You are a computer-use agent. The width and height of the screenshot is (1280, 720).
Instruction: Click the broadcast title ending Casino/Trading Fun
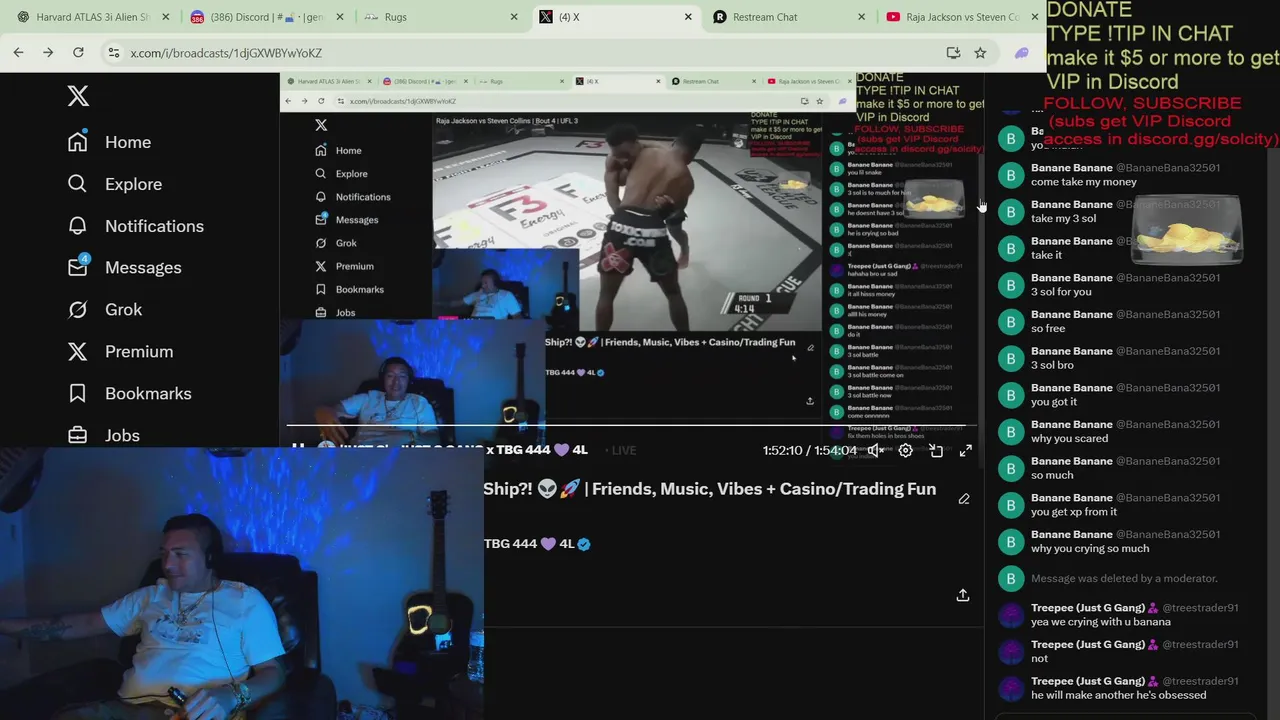click(710, 489)
